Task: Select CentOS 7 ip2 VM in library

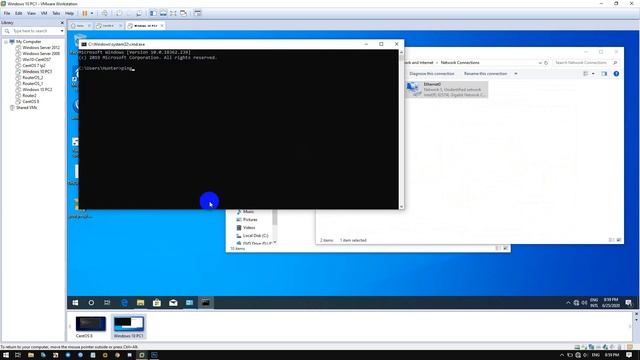Action: click(x=33, y=65)
